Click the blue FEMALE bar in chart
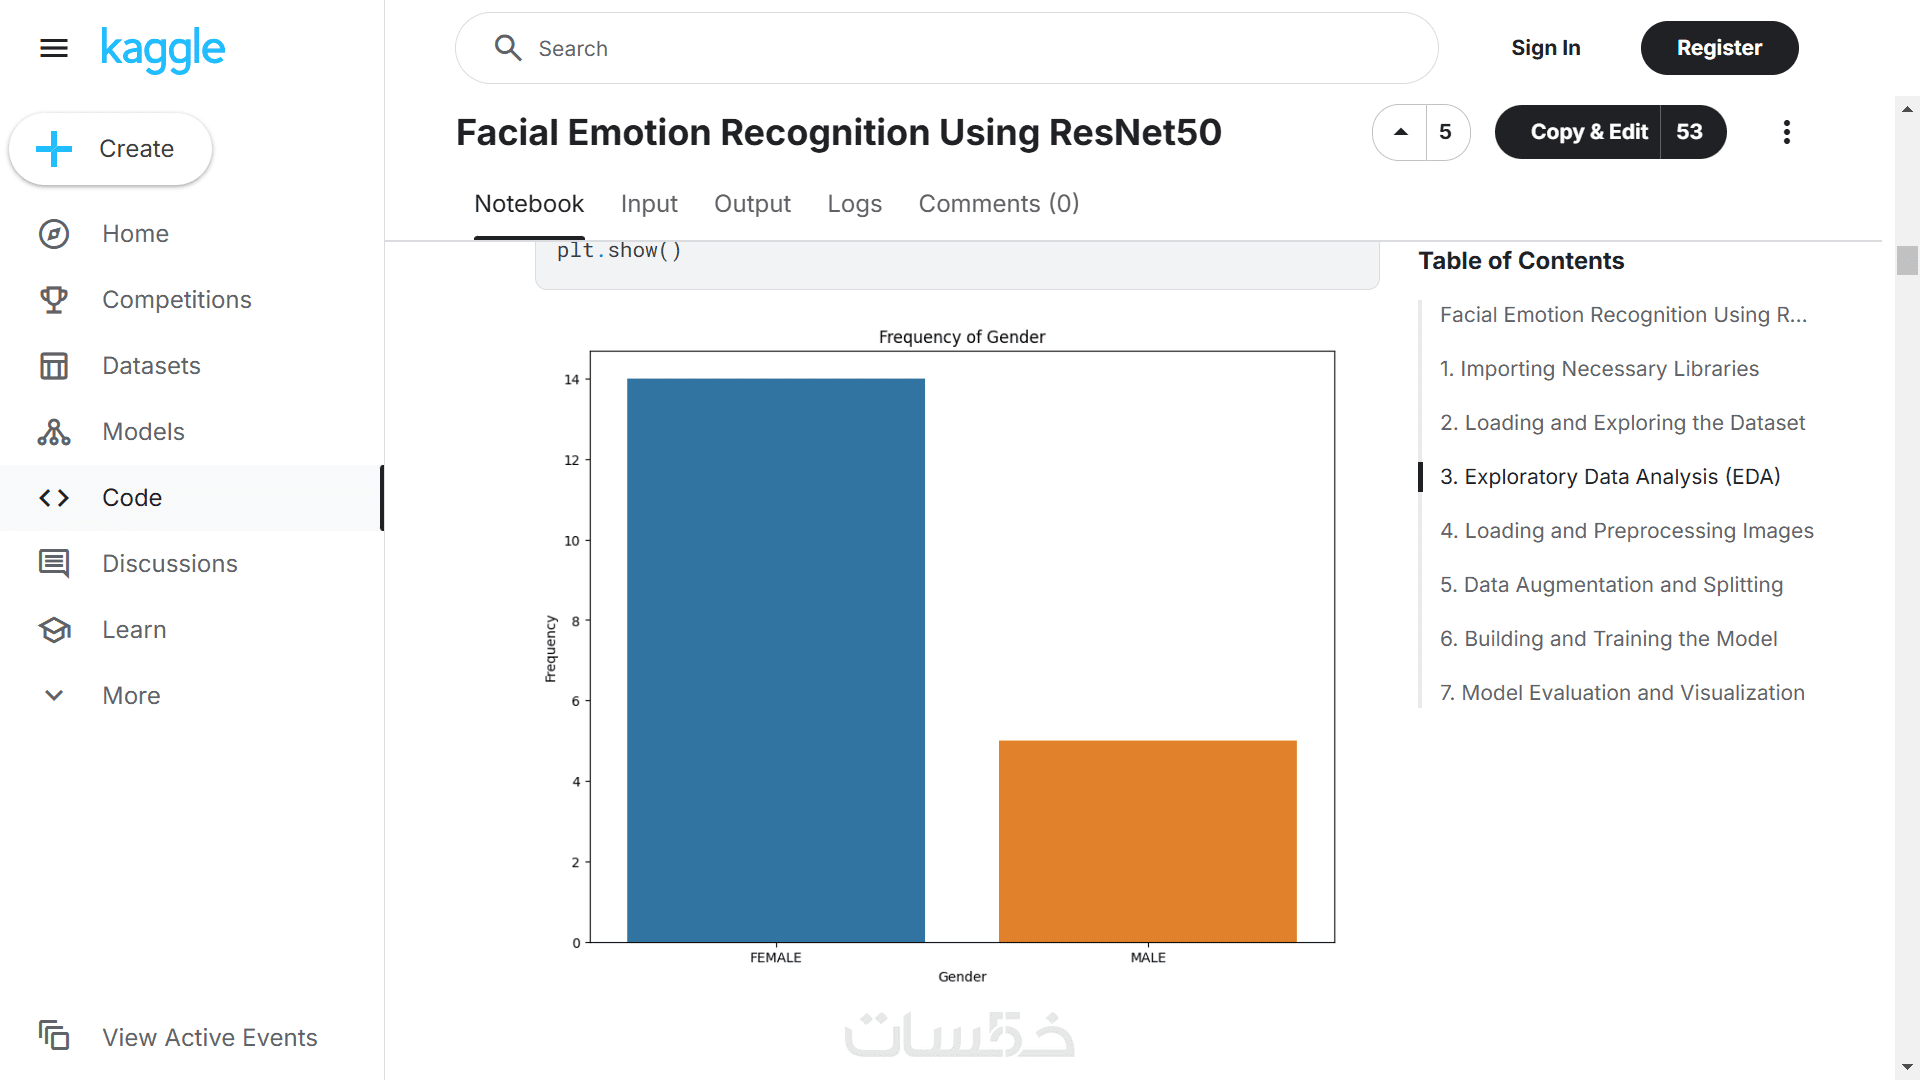The width and height of the screenshot is (1920, 1080). pos(775,660)
